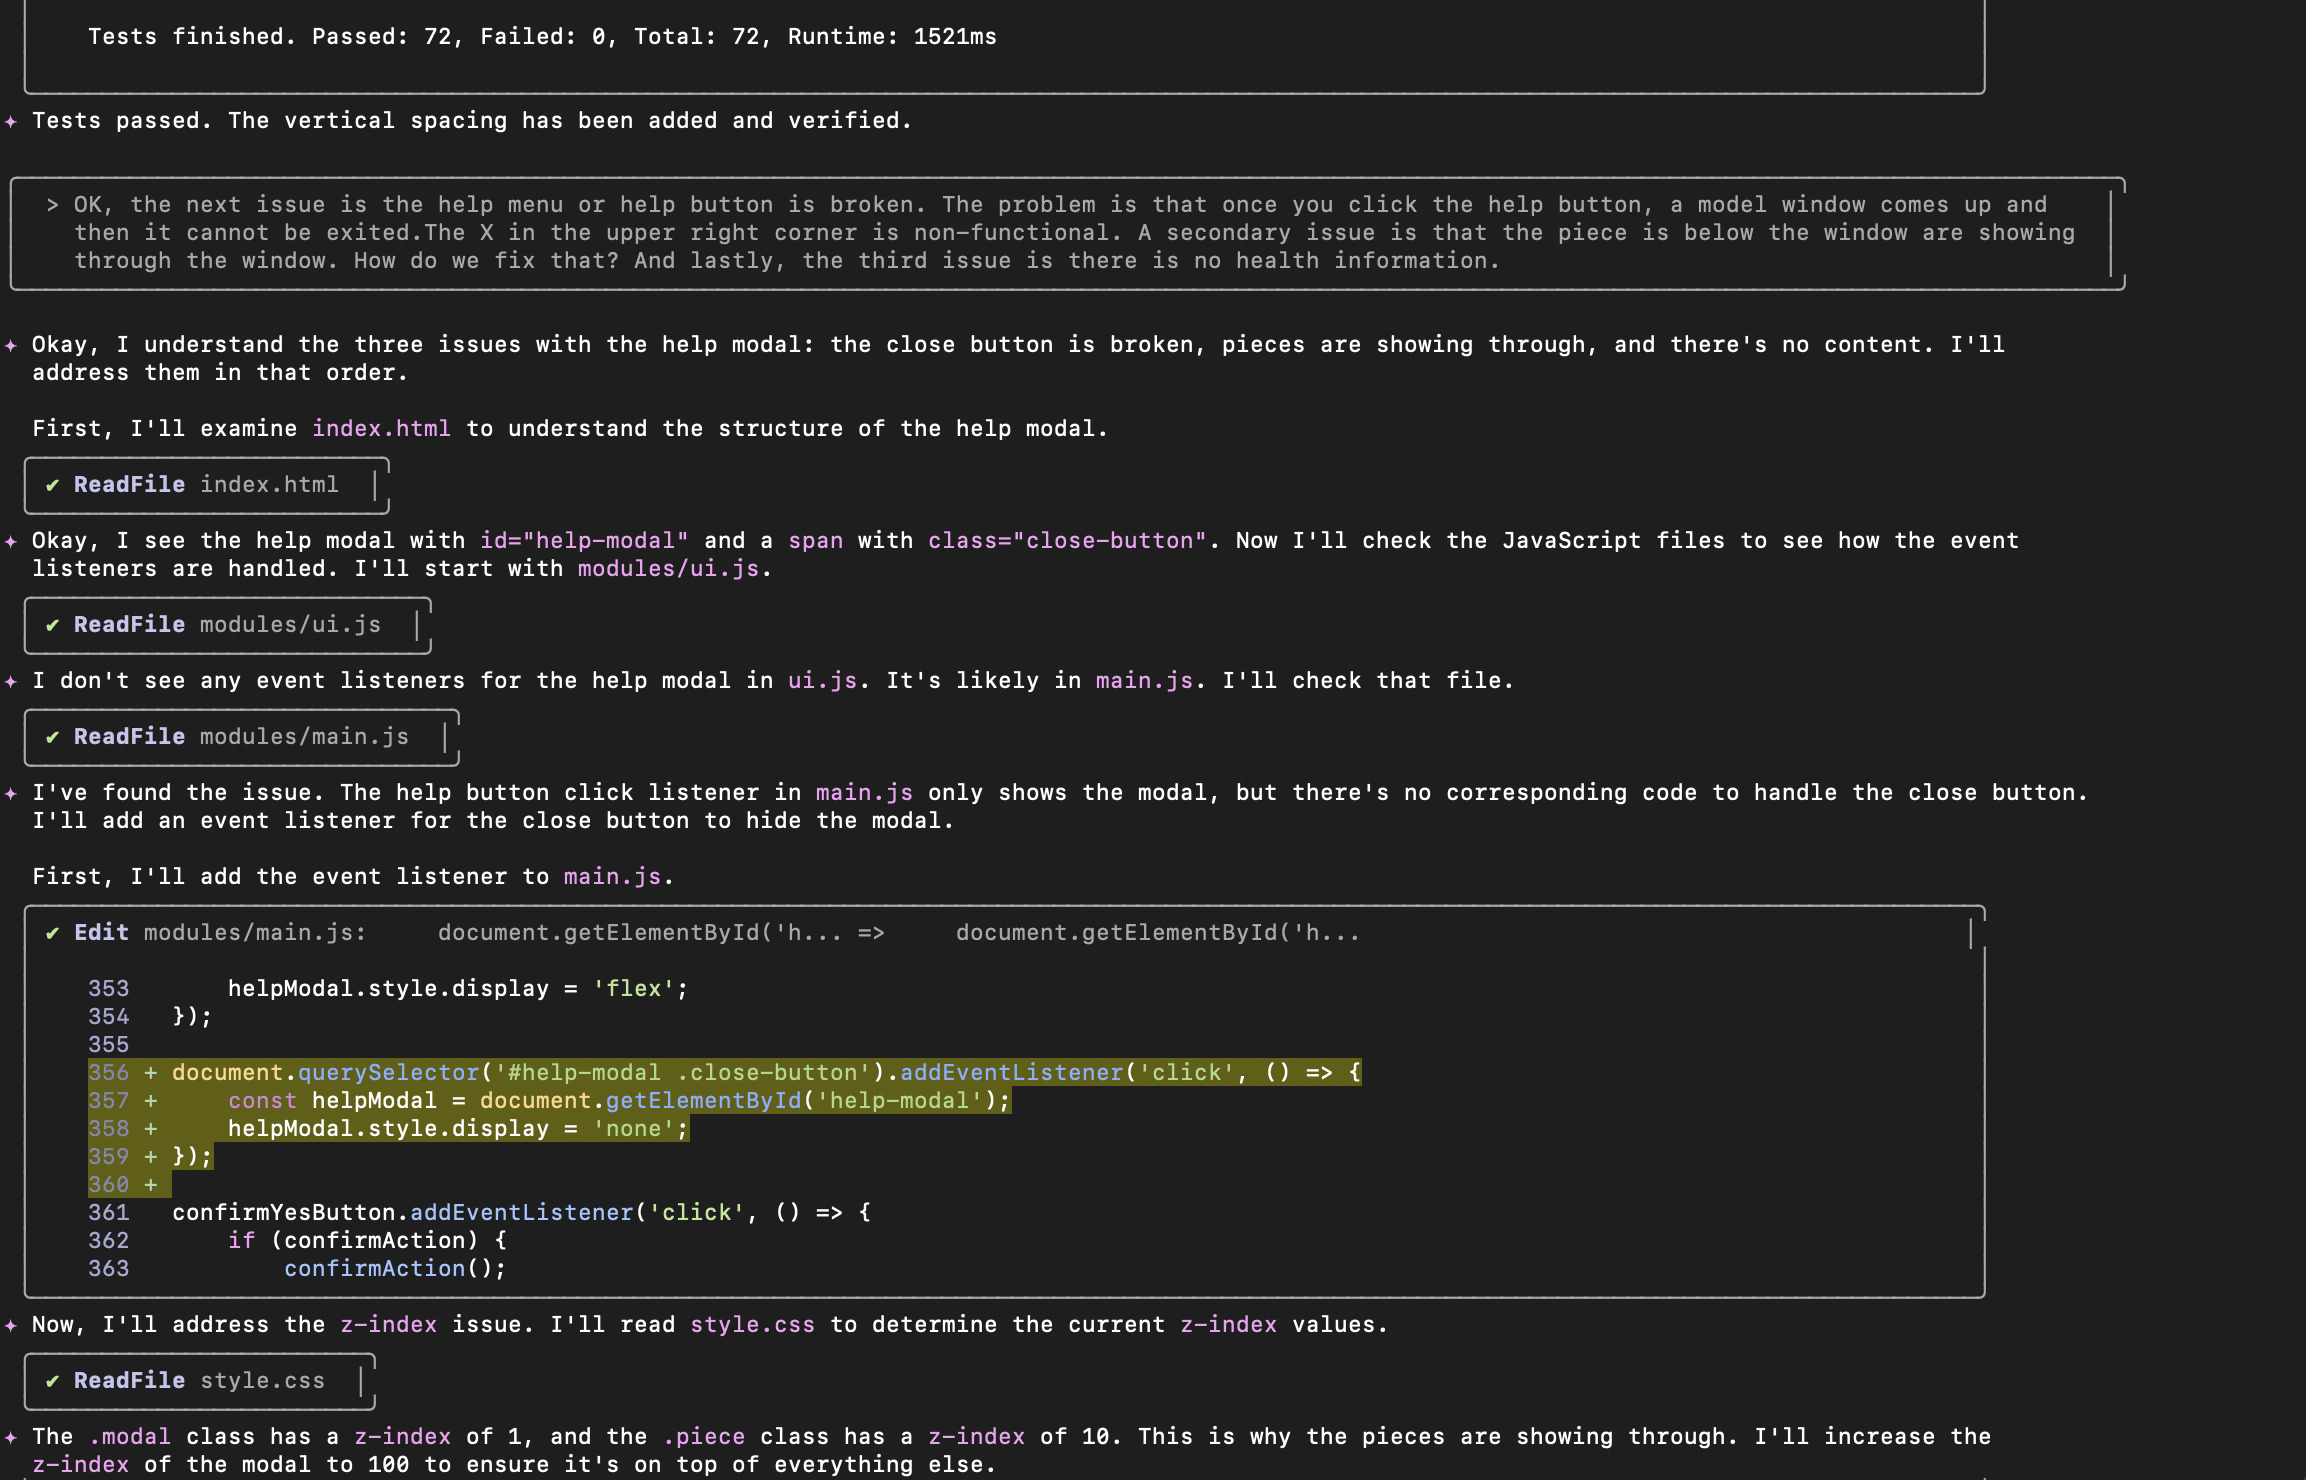2306x1480 pixels.
Task: Click the .modal class reference in last paragraph
Action: [x=129, y=1437]
